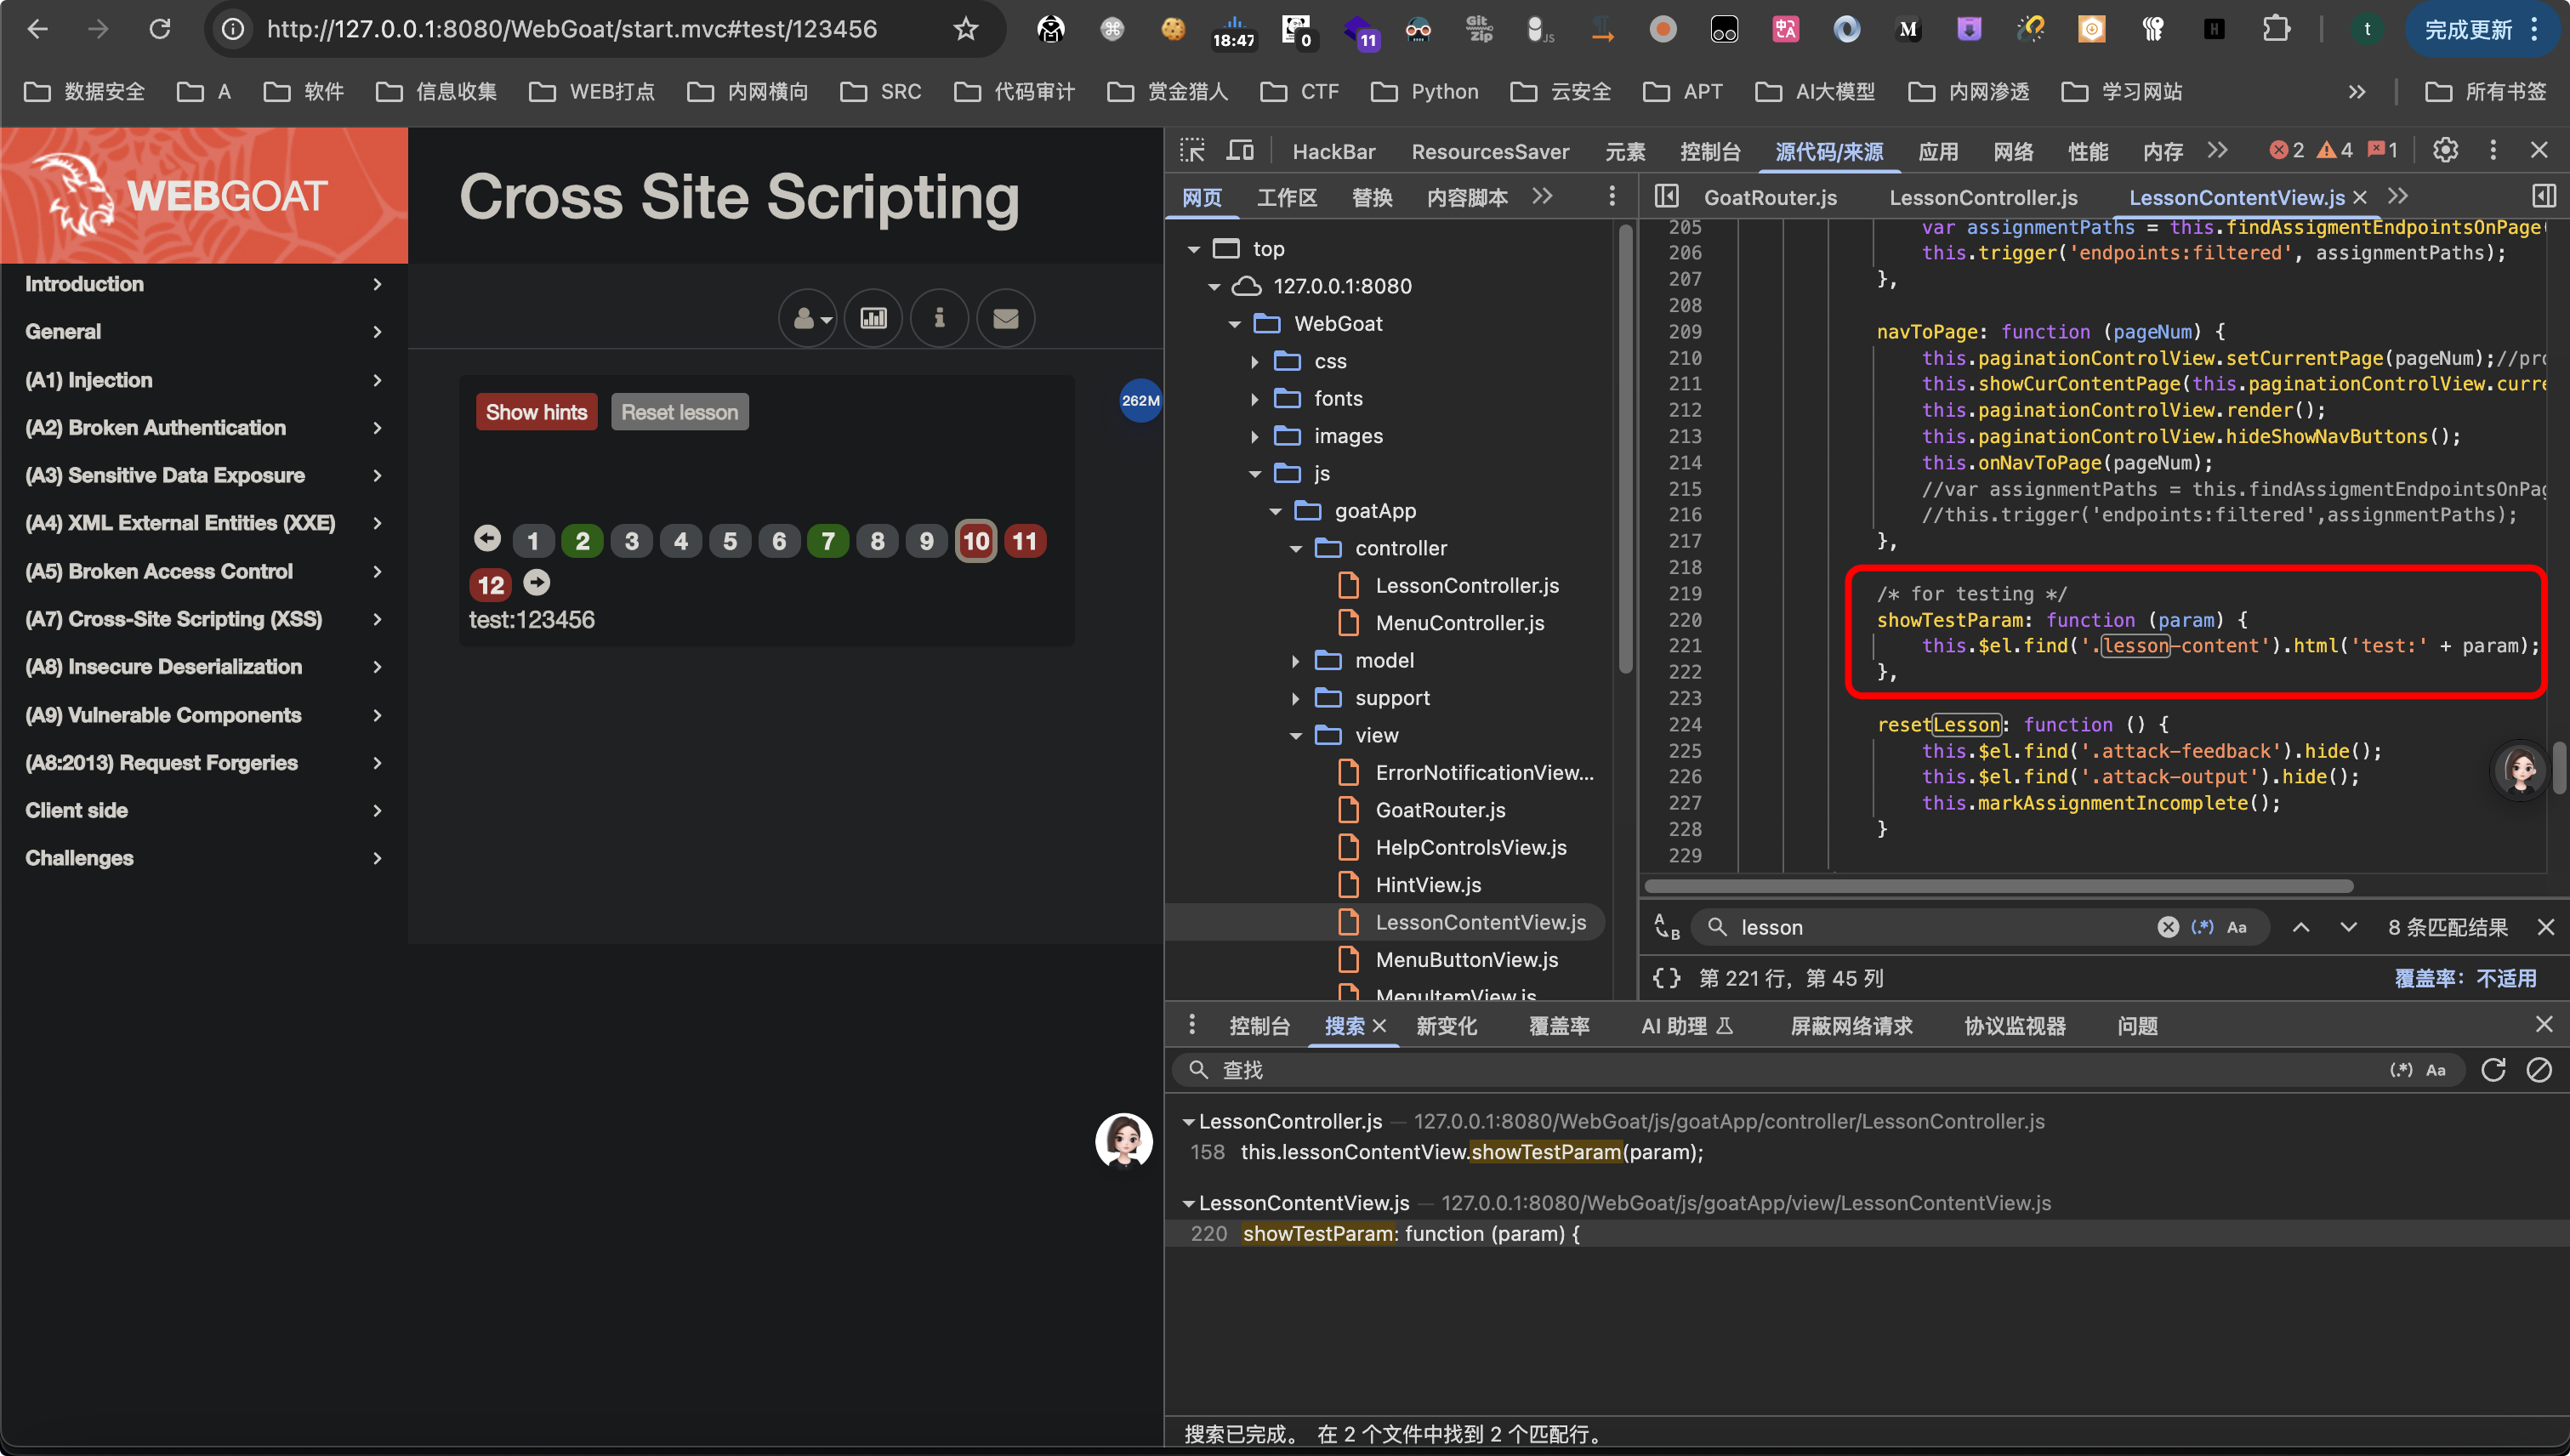Go to lesson page 11
Screen dimensions: 2570x1456
[1025, 541]
